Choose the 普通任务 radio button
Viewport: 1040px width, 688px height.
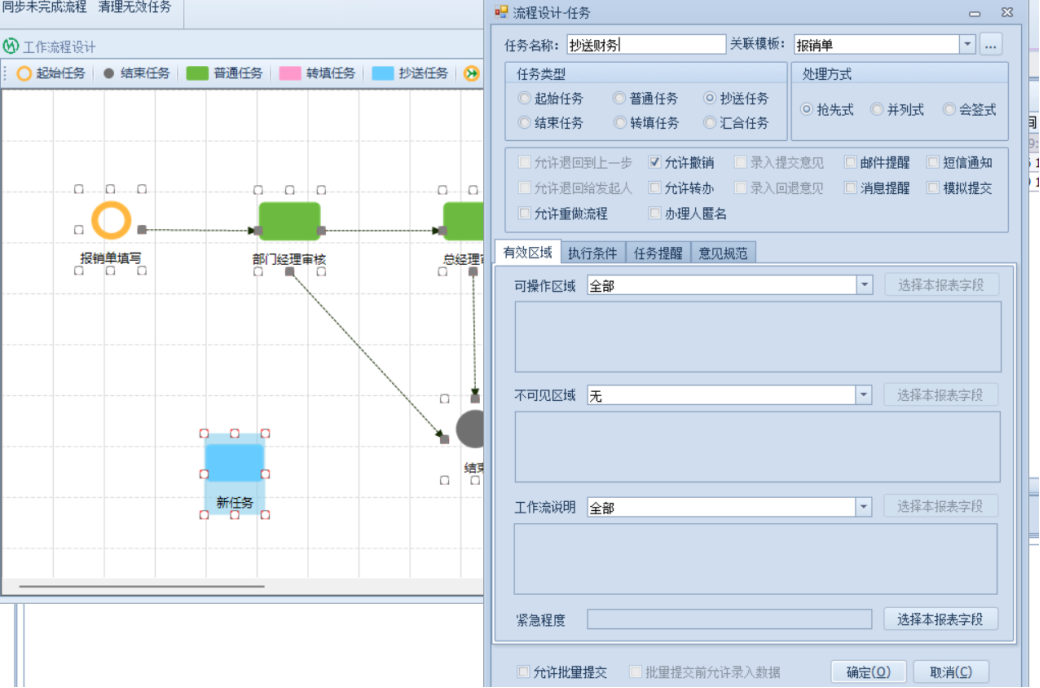coord(620,99)
